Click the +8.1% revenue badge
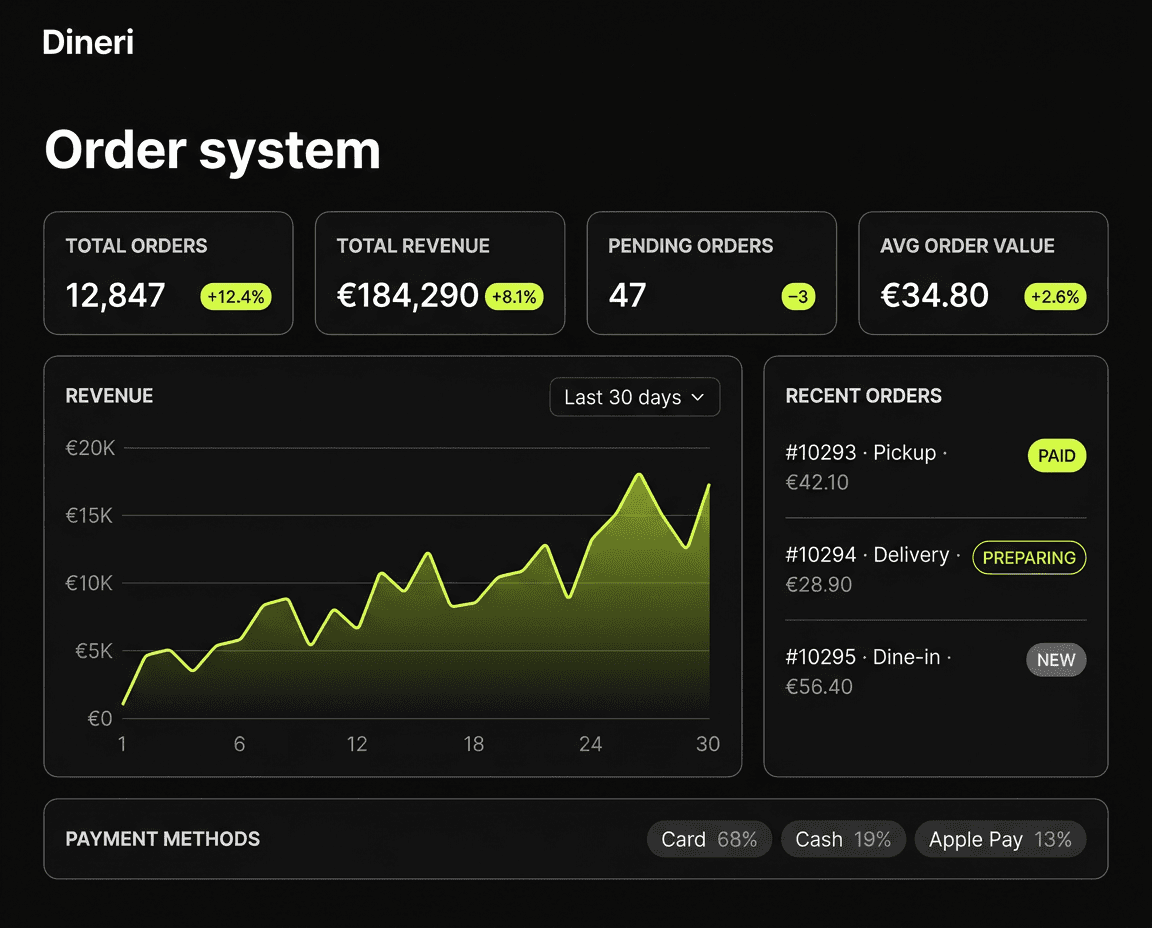1152x928 pixels. (x=514, y=297)
